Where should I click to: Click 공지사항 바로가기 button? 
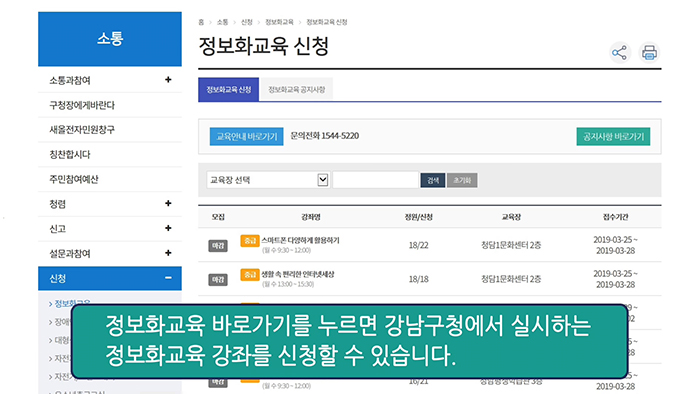tap(613, 137)
